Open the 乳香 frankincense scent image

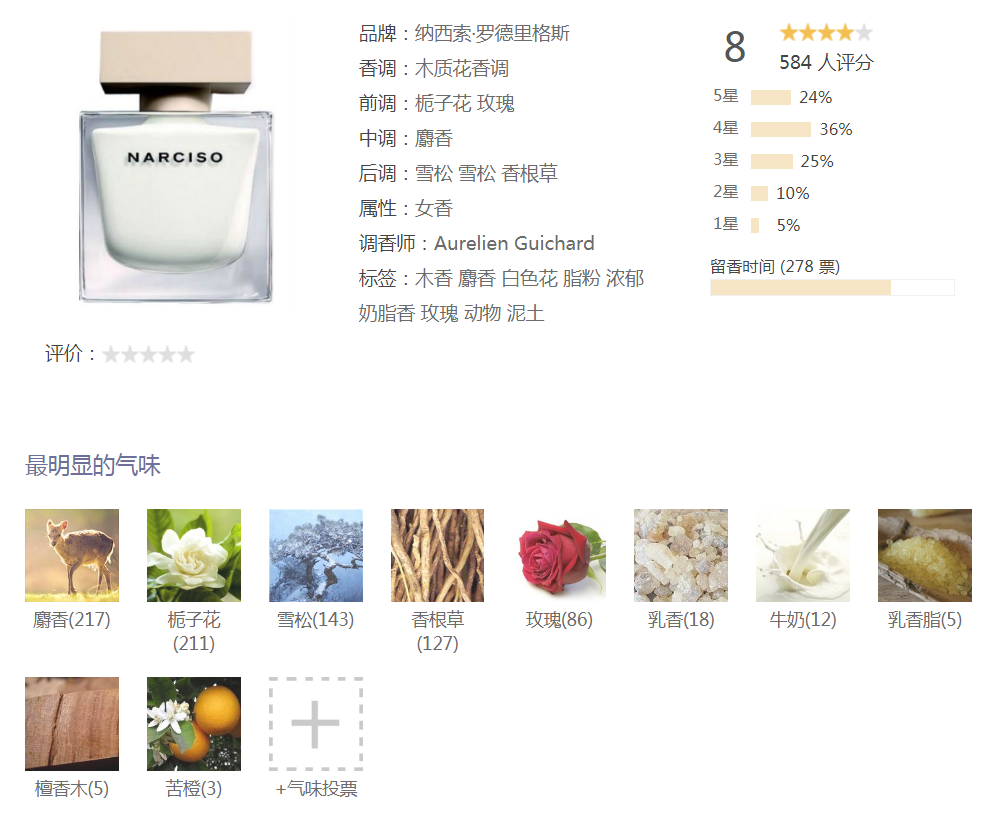point(681,555)
